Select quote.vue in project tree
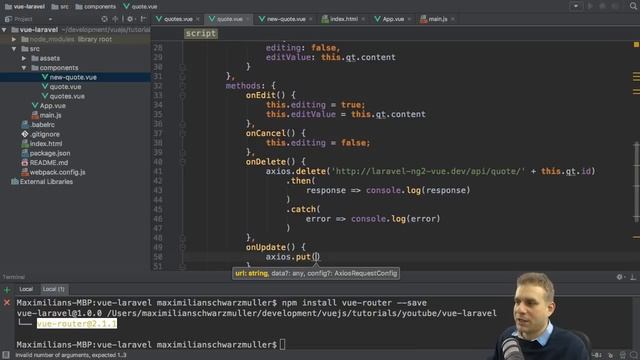640x360 pixels. click(x=65, y=87)
